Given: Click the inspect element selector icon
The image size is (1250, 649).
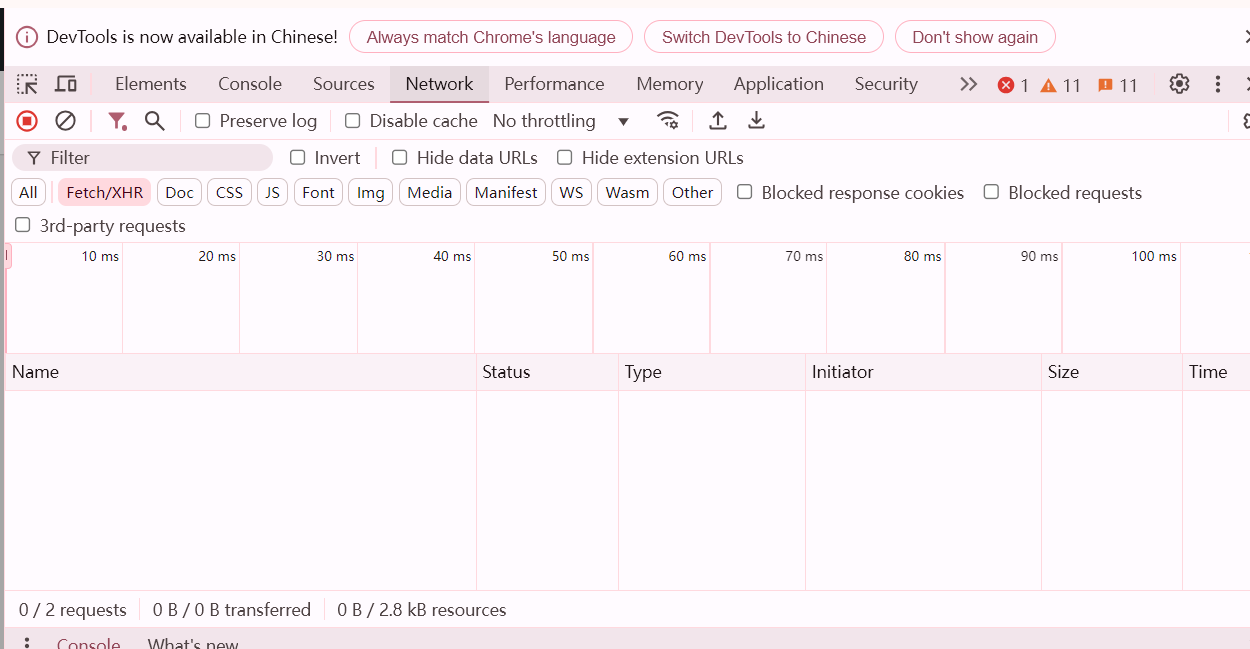Looking at the screenshot, I should click(x=27, y=84).
